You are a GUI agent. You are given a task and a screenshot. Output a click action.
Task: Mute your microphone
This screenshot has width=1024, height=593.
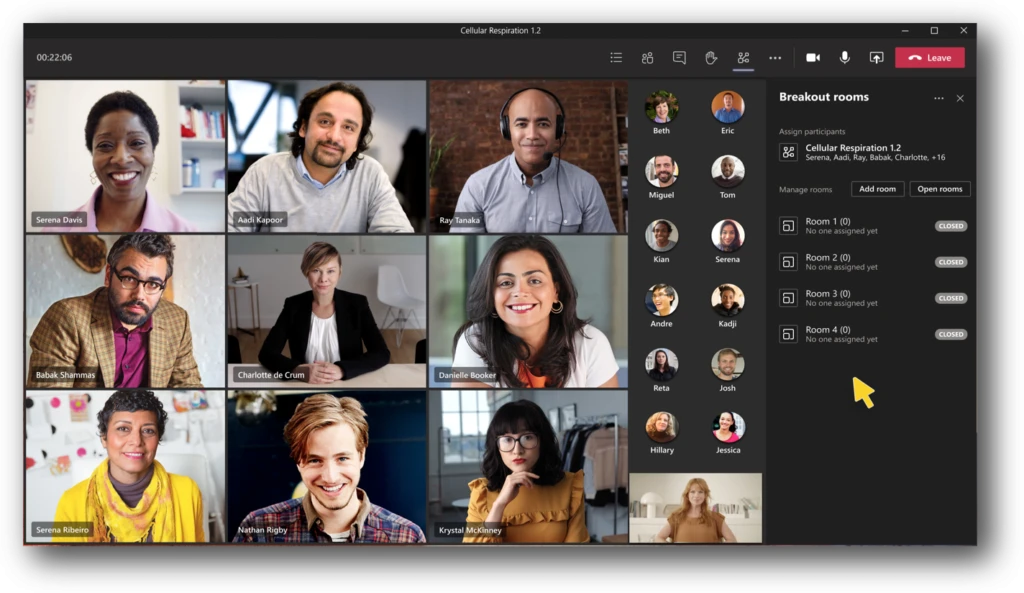[844, 57]
